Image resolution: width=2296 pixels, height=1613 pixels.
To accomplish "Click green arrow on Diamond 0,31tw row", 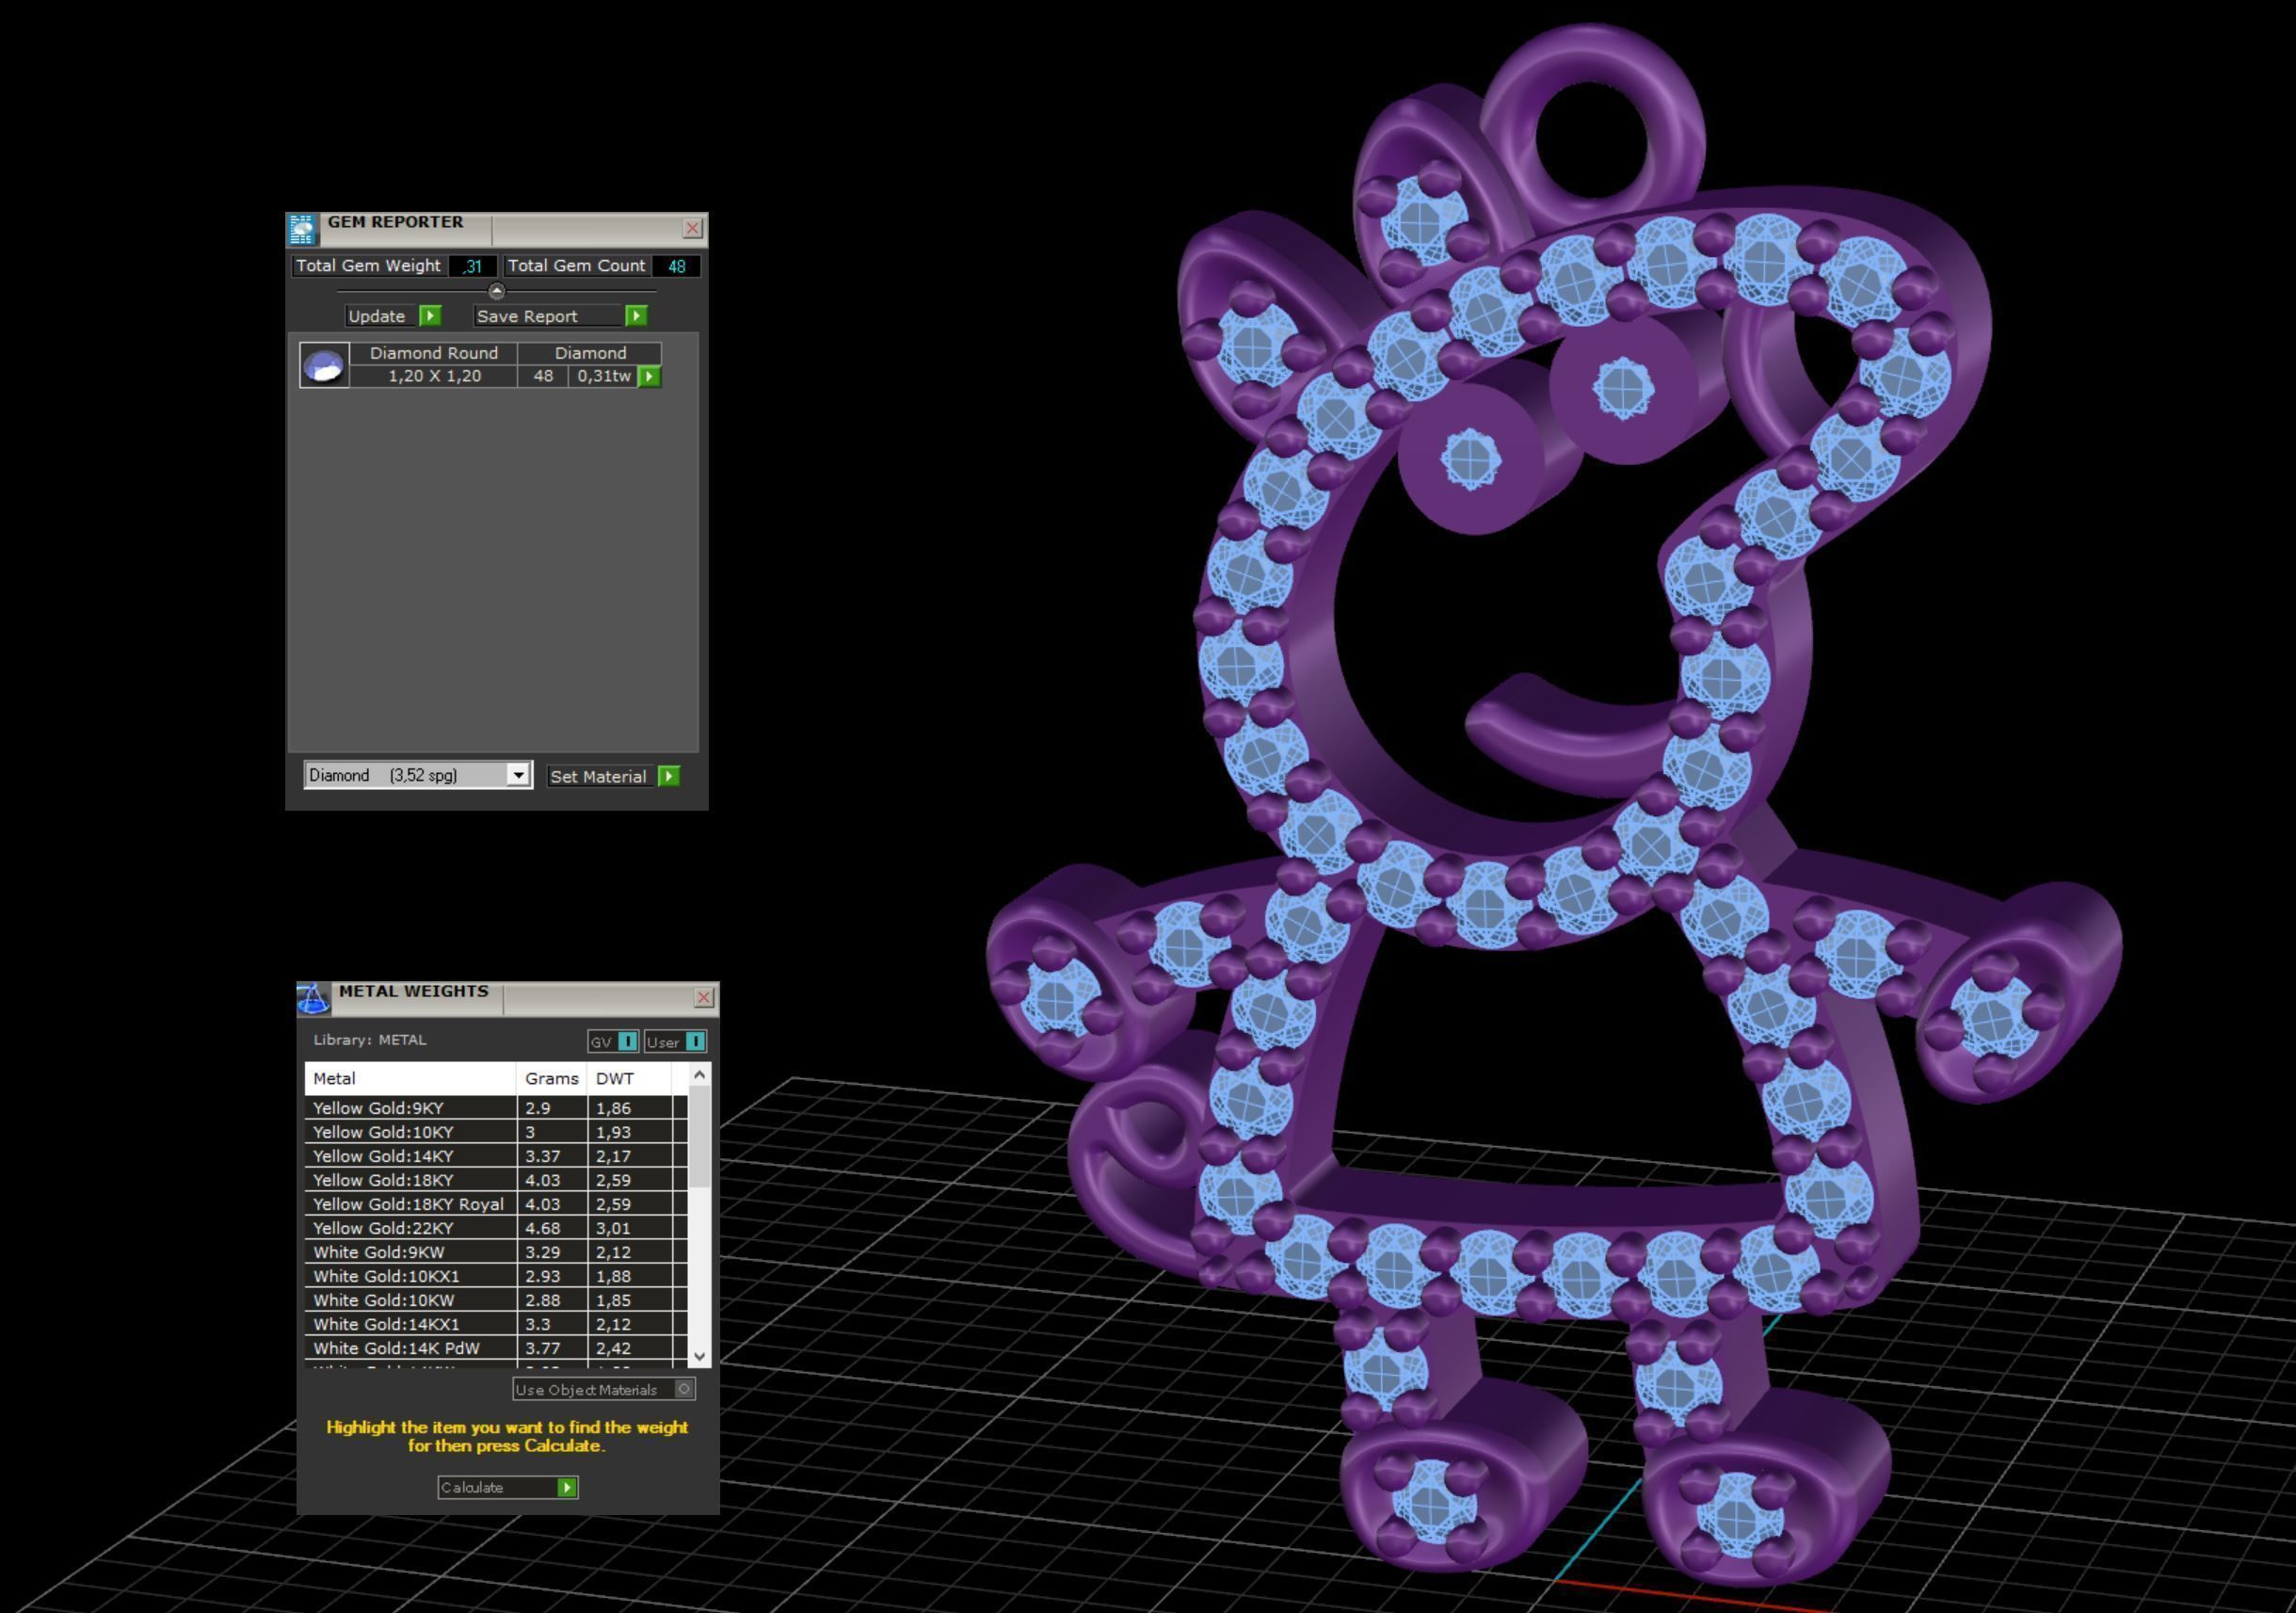I will click(x=650, y=377).
